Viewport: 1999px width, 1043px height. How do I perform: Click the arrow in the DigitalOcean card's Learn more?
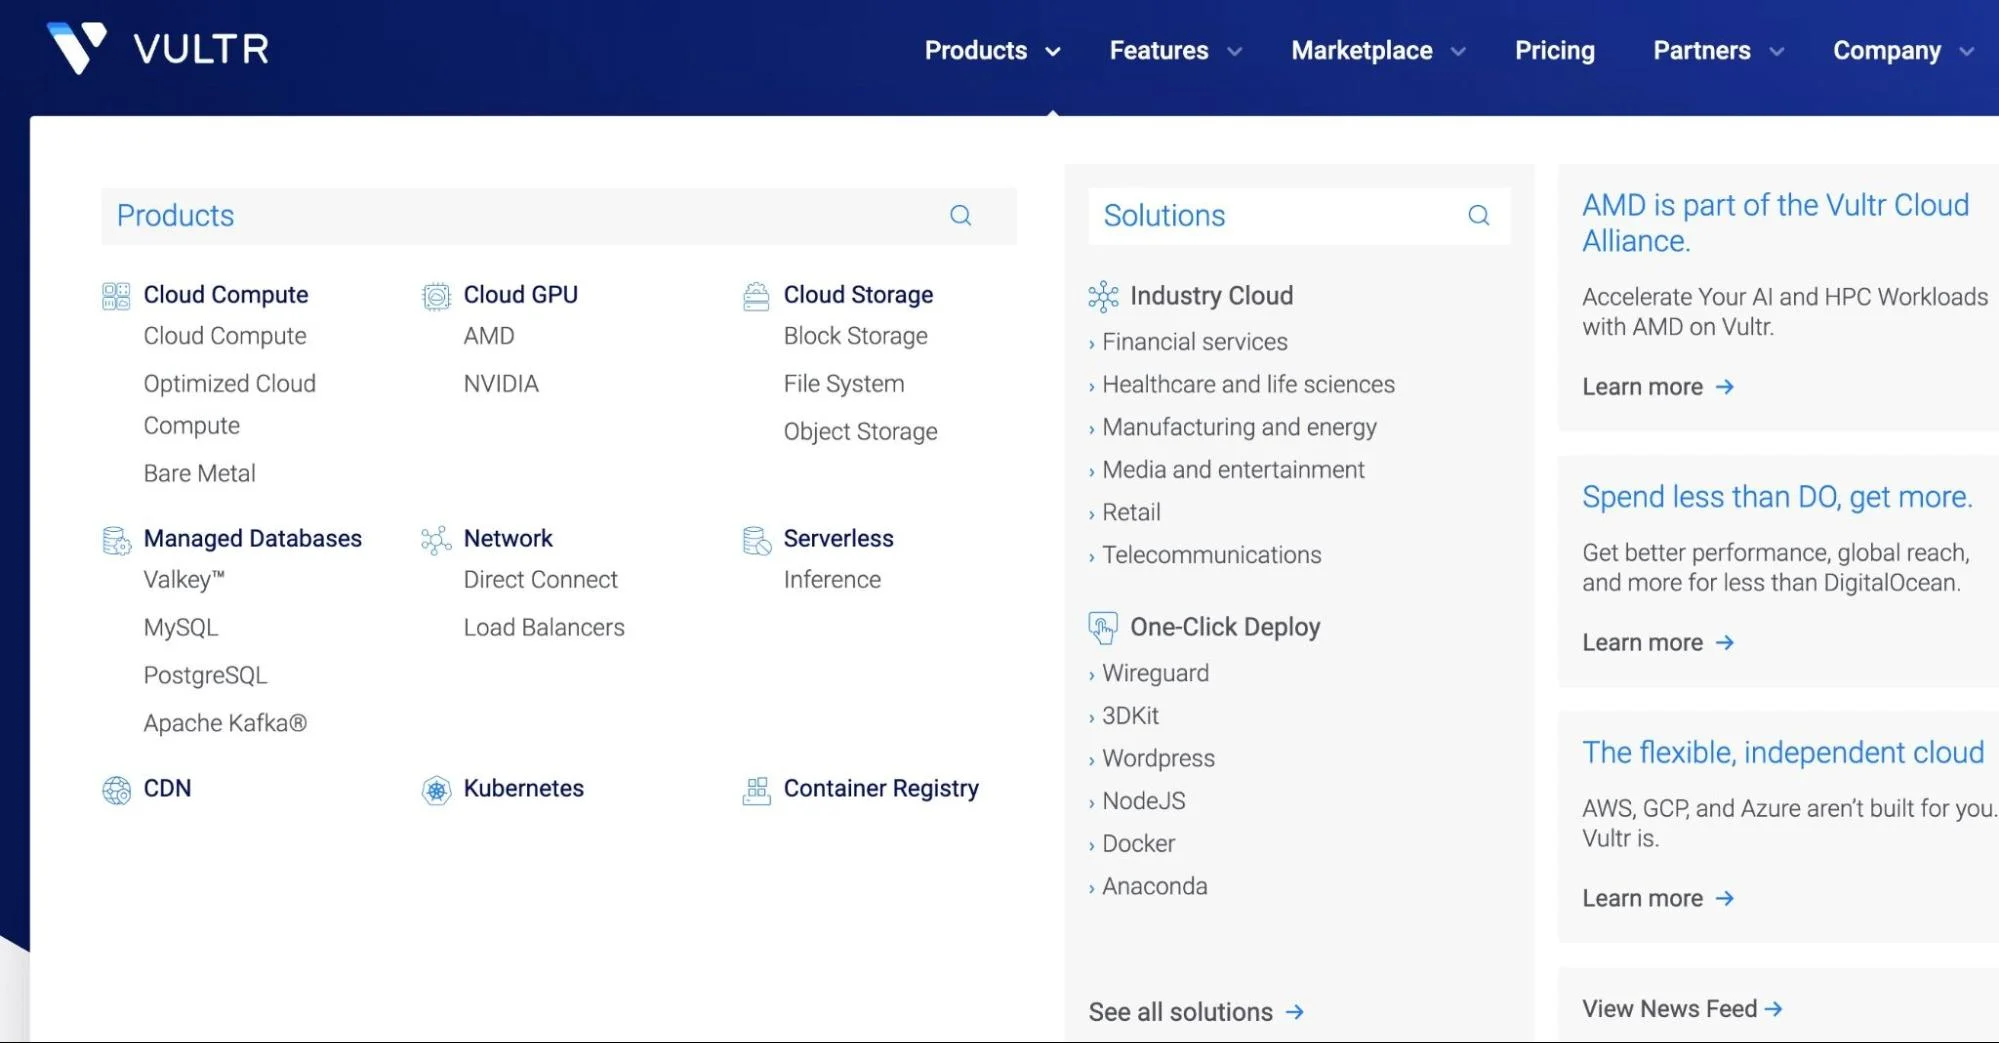tap(1724, 643)
